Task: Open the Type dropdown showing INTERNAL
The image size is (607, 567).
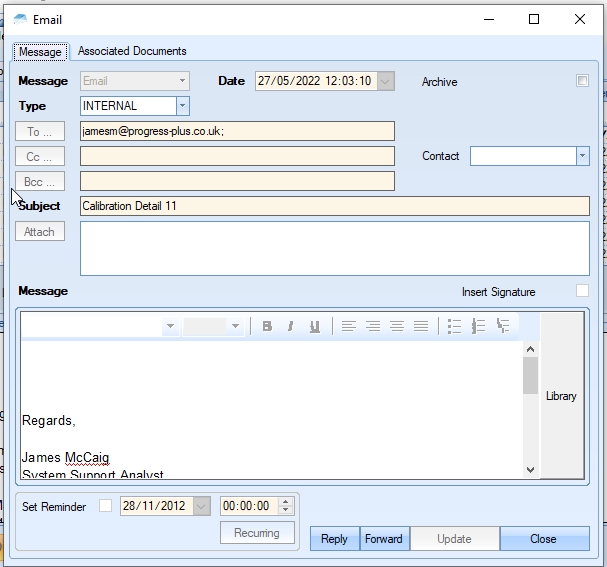Action: point(182,106)
